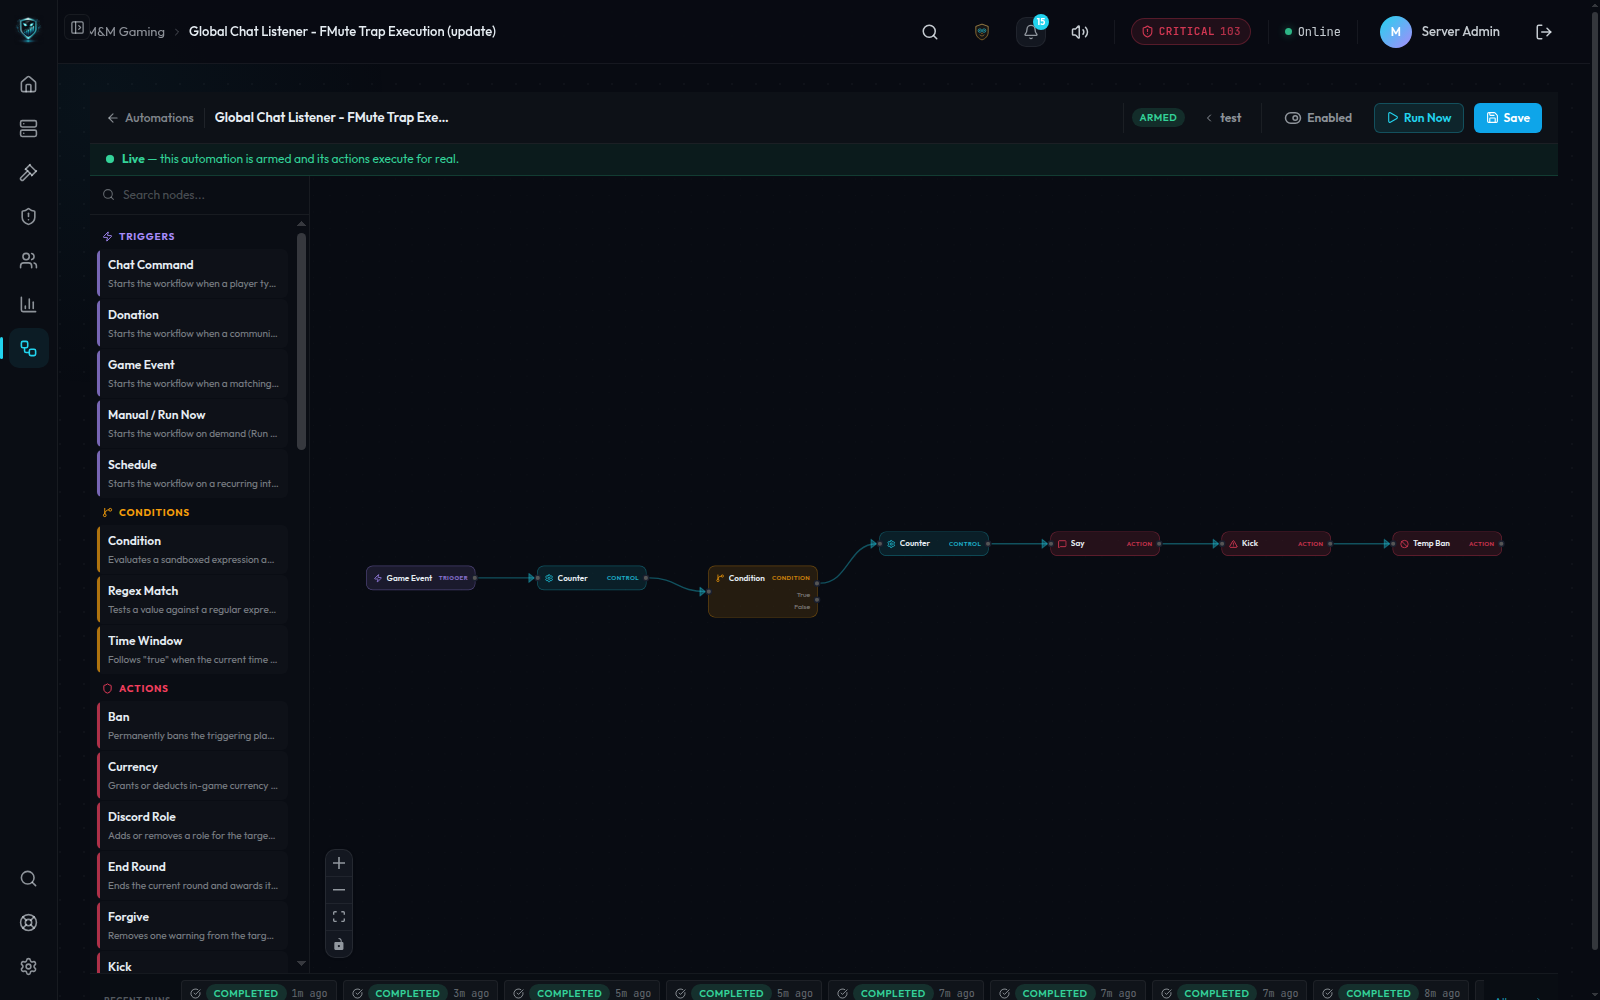This screenshot has width=1600, height=1000.
Task: Toggle the canvas lock icon
Action: coord(339,944)
